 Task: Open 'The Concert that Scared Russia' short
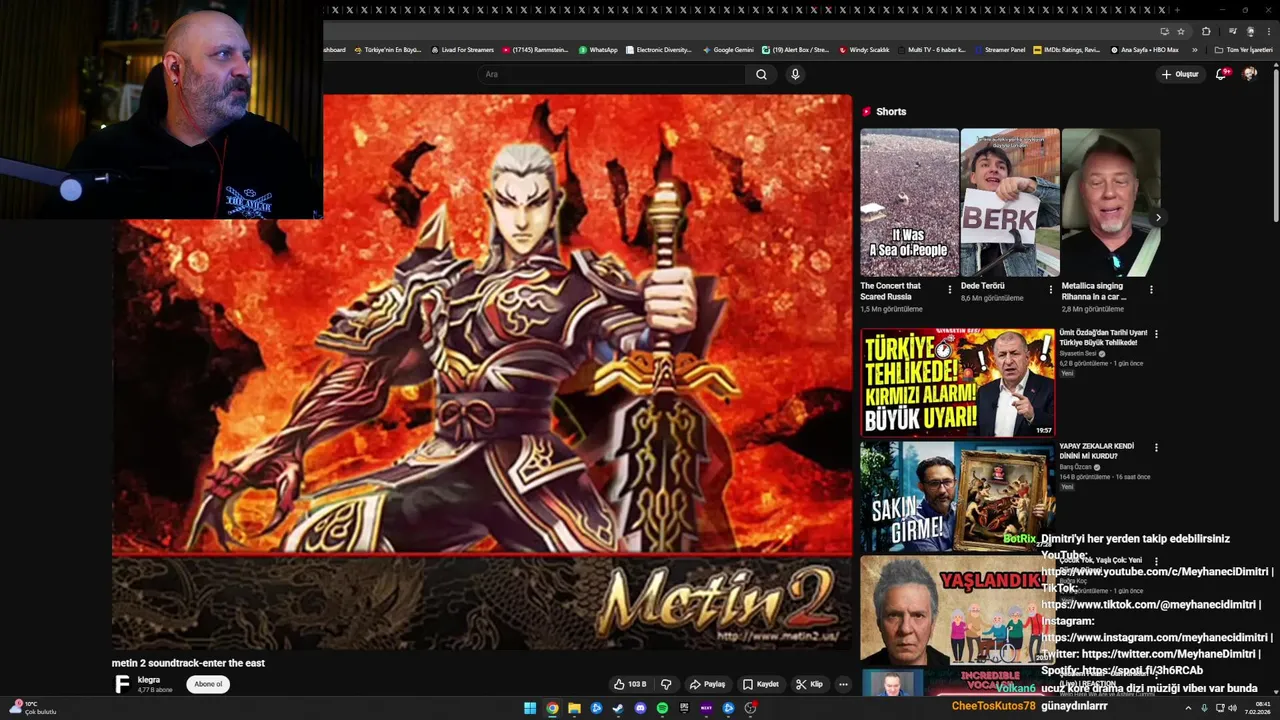pos(909,202)
